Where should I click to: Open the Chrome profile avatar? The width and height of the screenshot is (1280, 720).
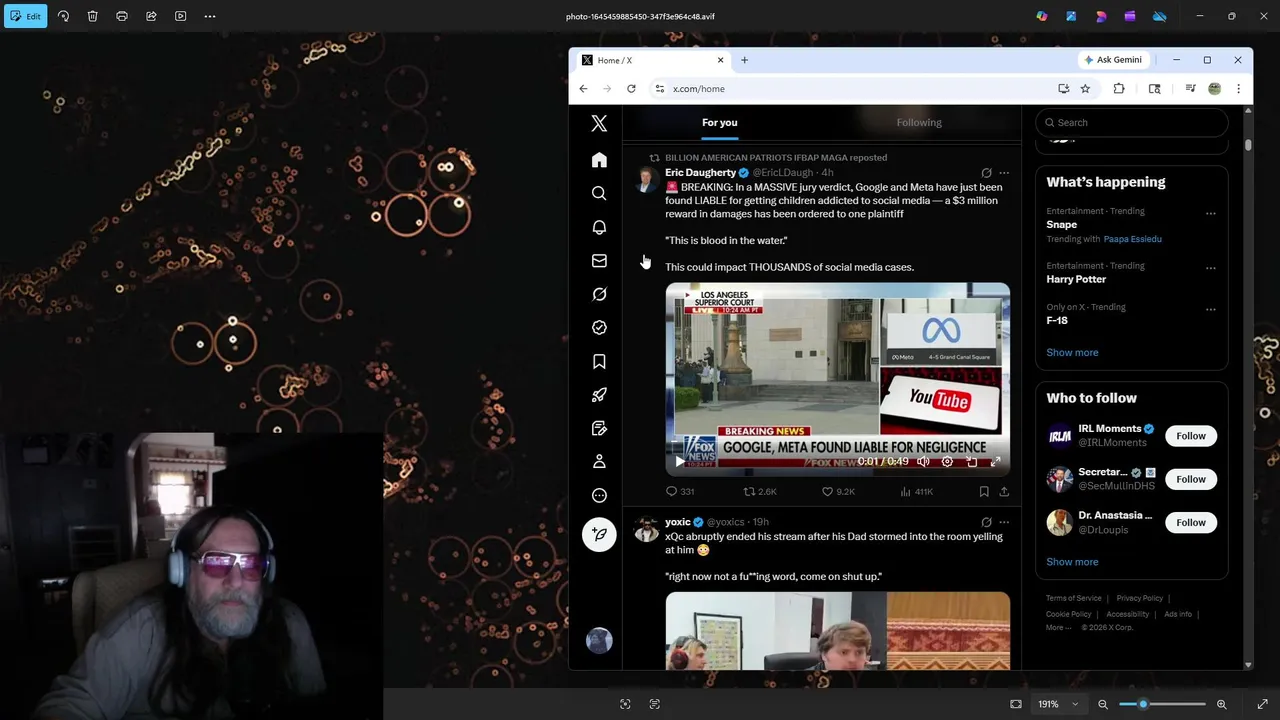1214,89
